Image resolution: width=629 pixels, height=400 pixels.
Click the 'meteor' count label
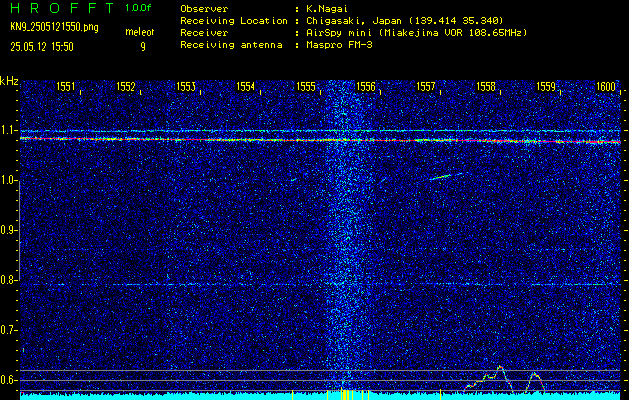pos(140,32)
